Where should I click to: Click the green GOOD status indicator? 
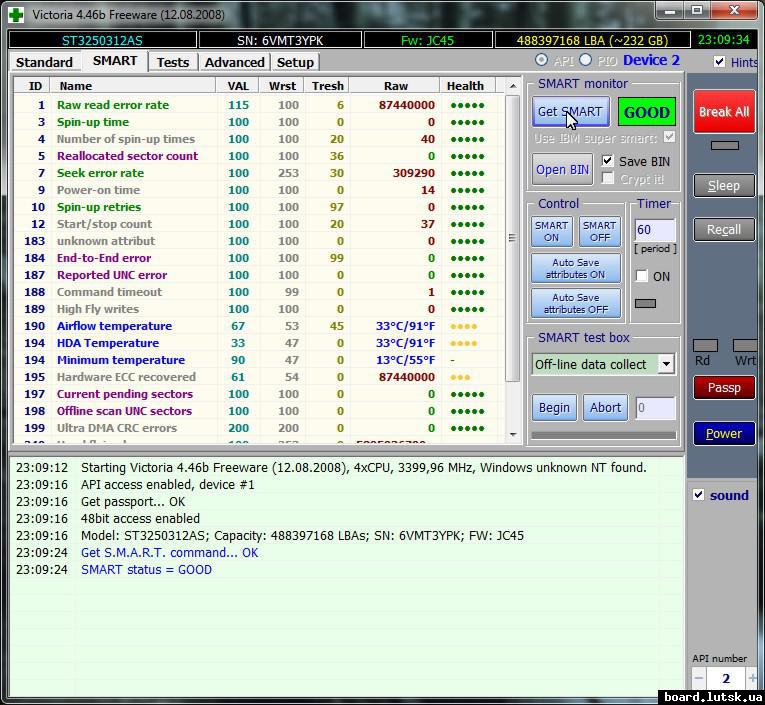click(646, 112)
